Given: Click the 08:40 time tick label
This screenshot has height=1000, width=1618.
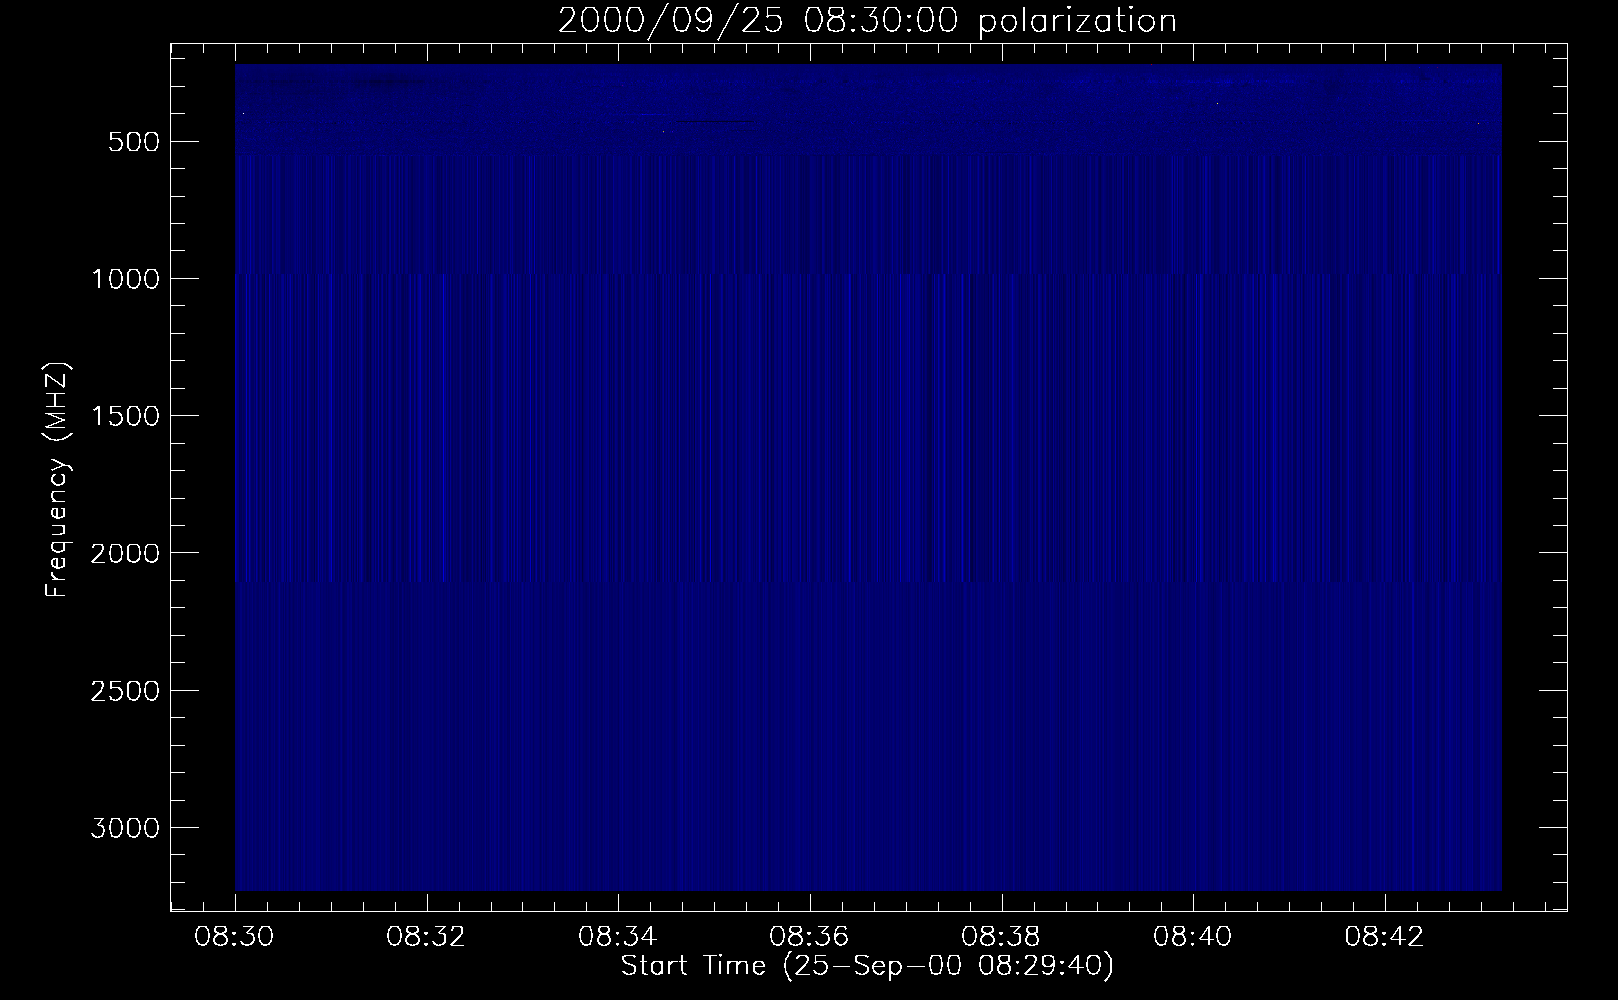Looking at the screenshot, I should click(1193, 938).
